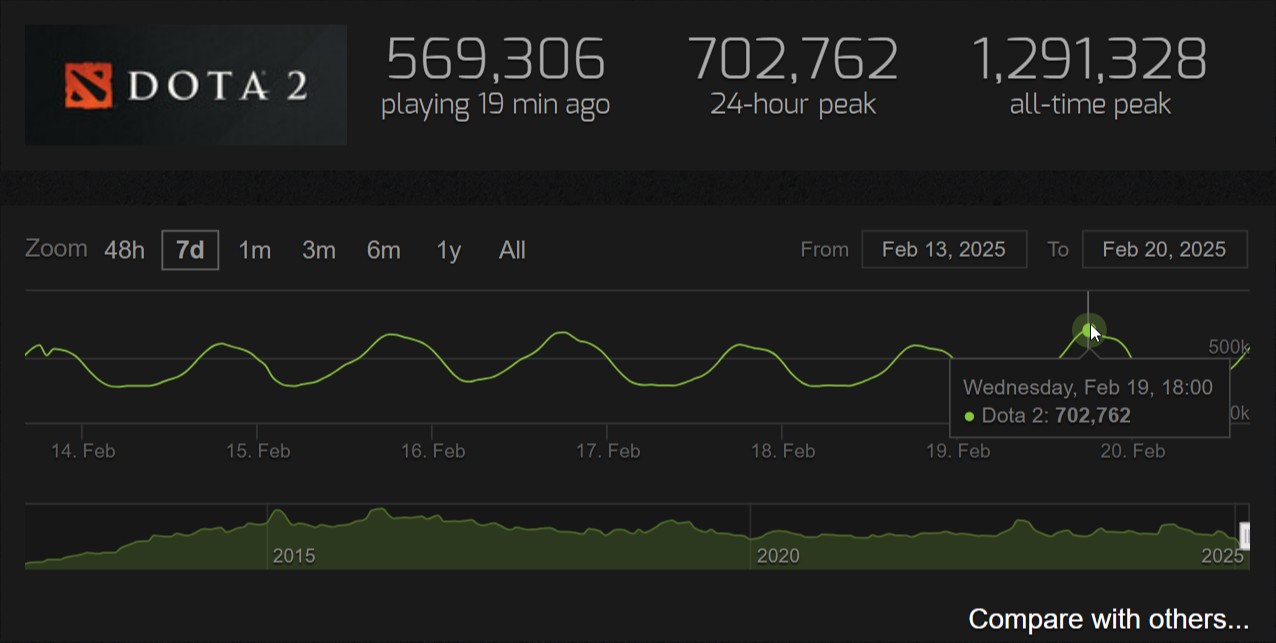Switch chart zoom to 1m
The height and width of the screenshot is (643, 1276).
tap(254, 250)
